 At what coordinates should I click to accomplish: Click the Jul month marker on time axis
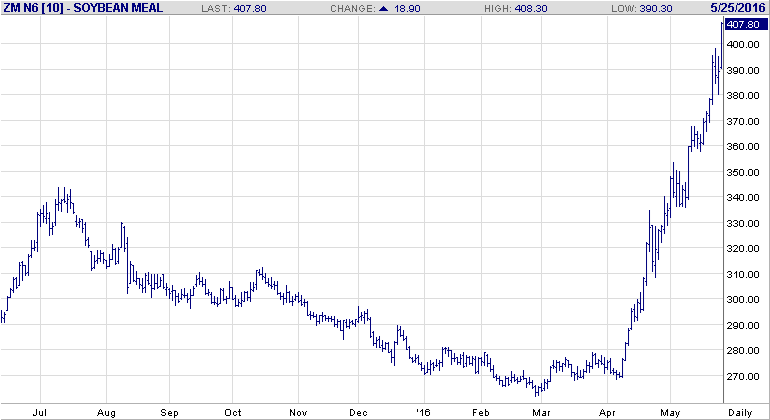42,411
